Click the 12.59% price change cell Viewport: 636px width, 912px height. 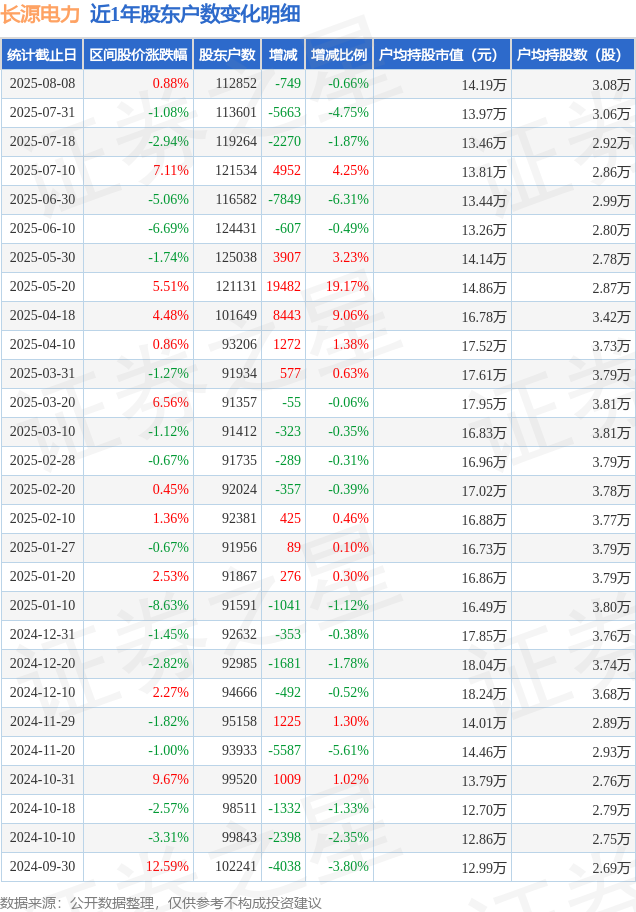point(138,867)
